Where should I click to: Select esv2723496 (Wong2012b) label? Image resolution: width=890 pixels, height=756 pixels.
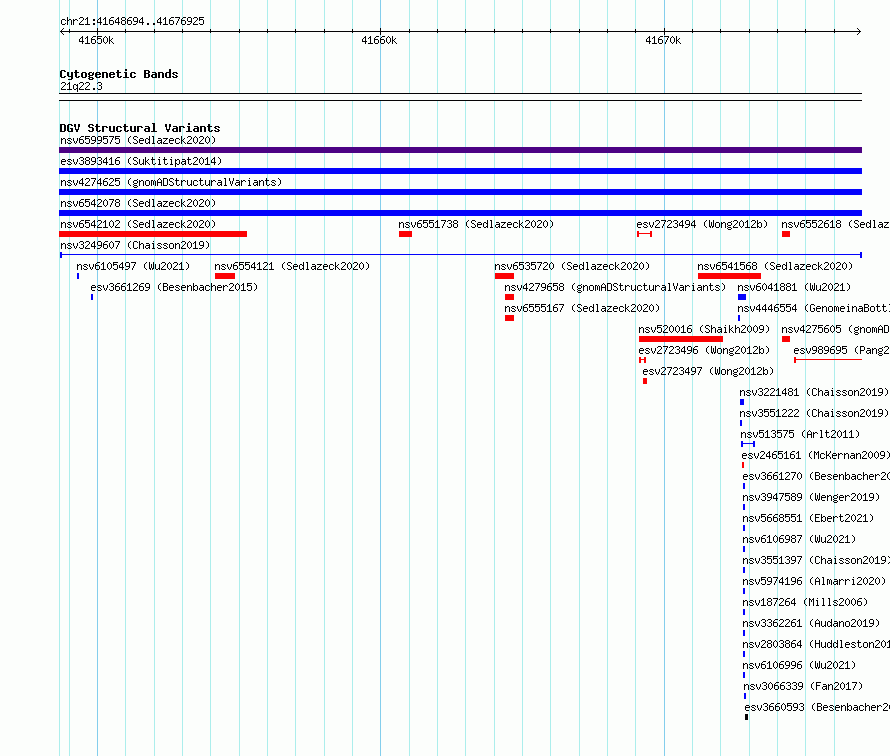pos(704,350)
